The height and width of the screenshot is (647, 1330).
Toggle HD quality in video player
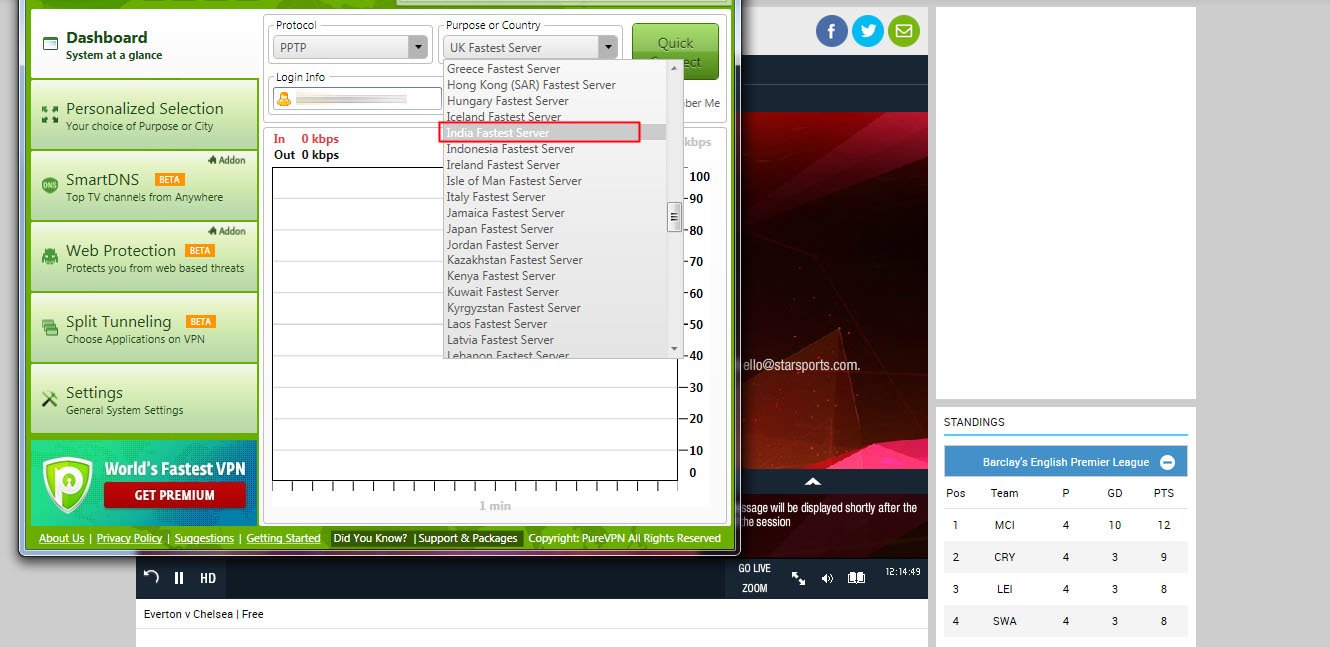point(208,578)
